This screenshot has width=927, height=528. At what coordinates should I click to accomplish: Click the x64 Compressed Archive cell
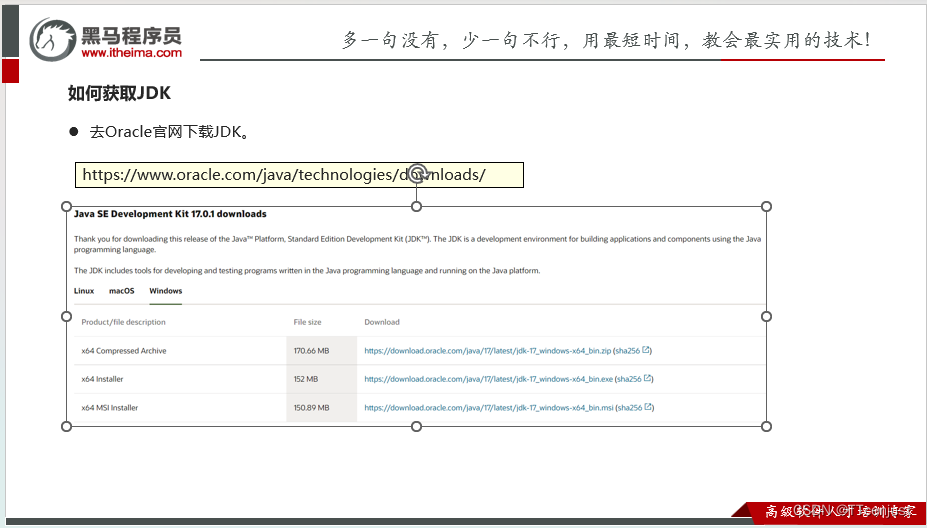(124, 351)
